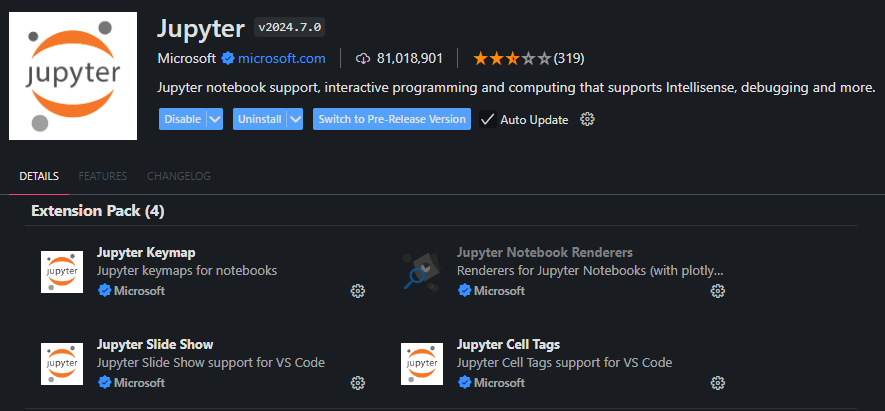Toggle the Auto Update checkbox
The image size is (885, 411).
[x=488, y=119]
